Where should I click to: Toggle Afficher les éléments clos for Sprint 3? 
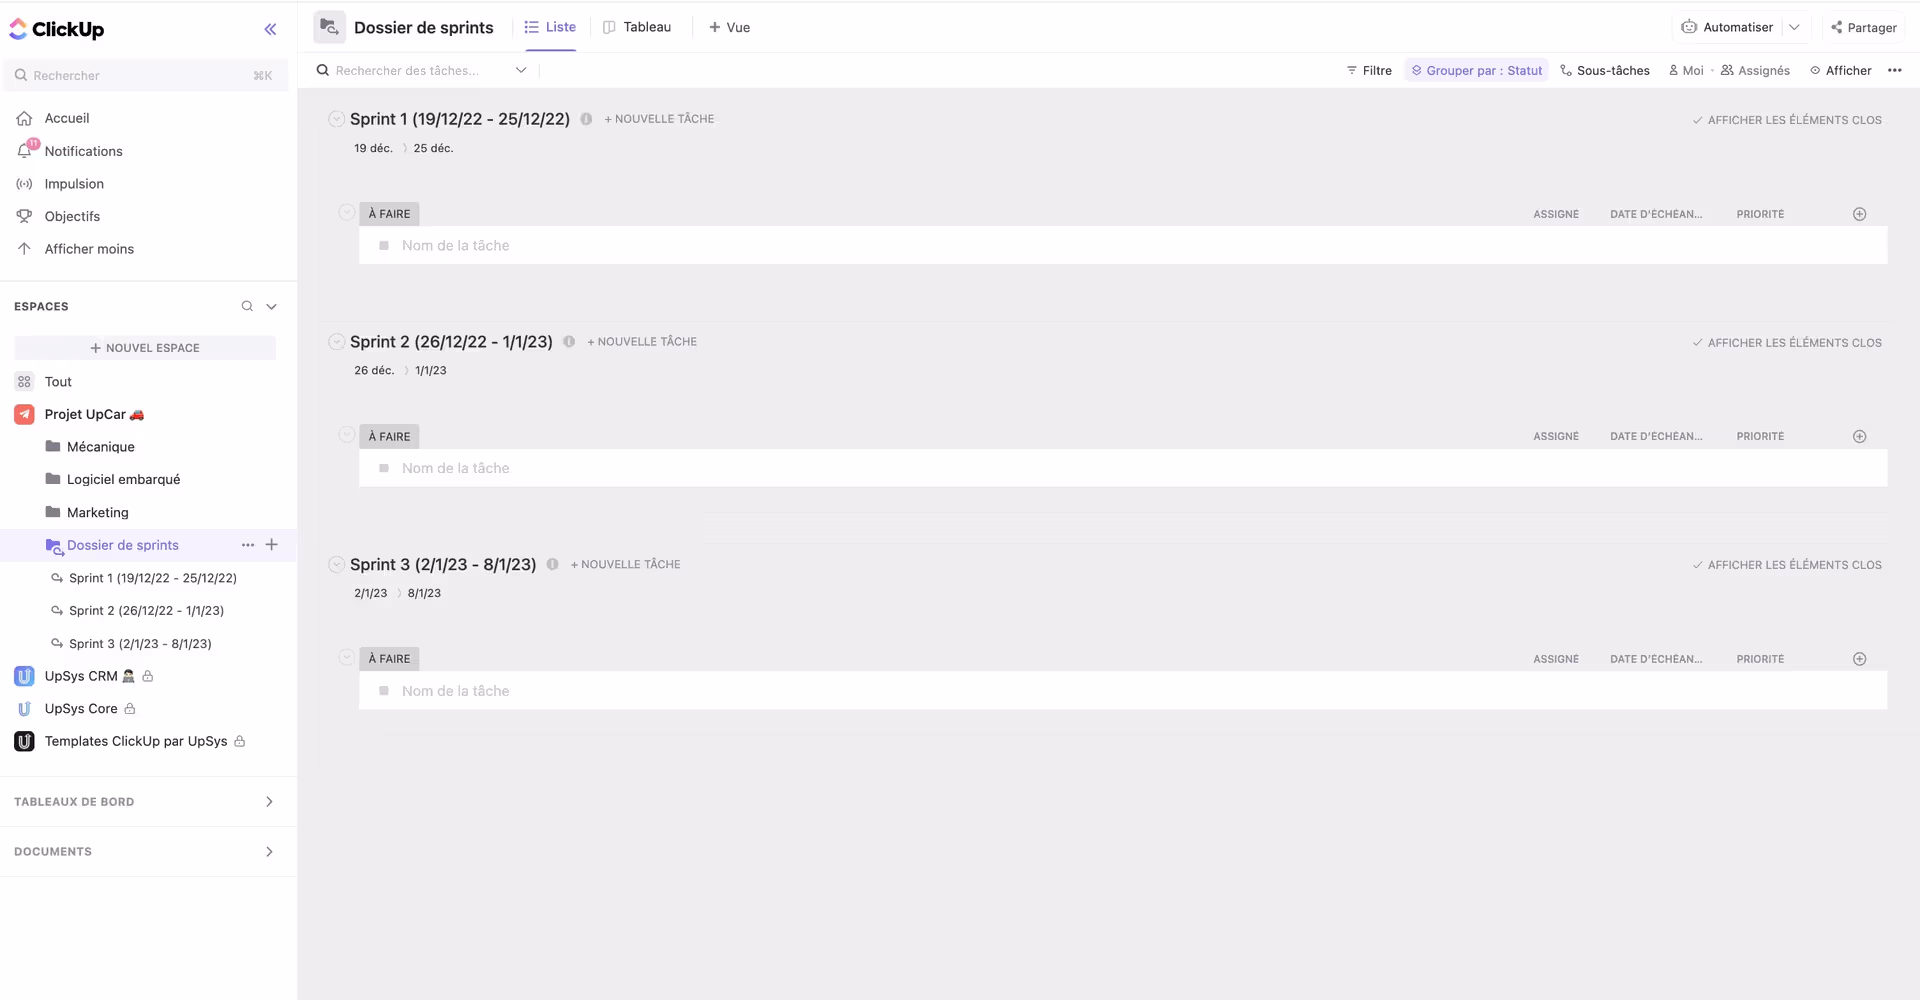click(1786, 565)
